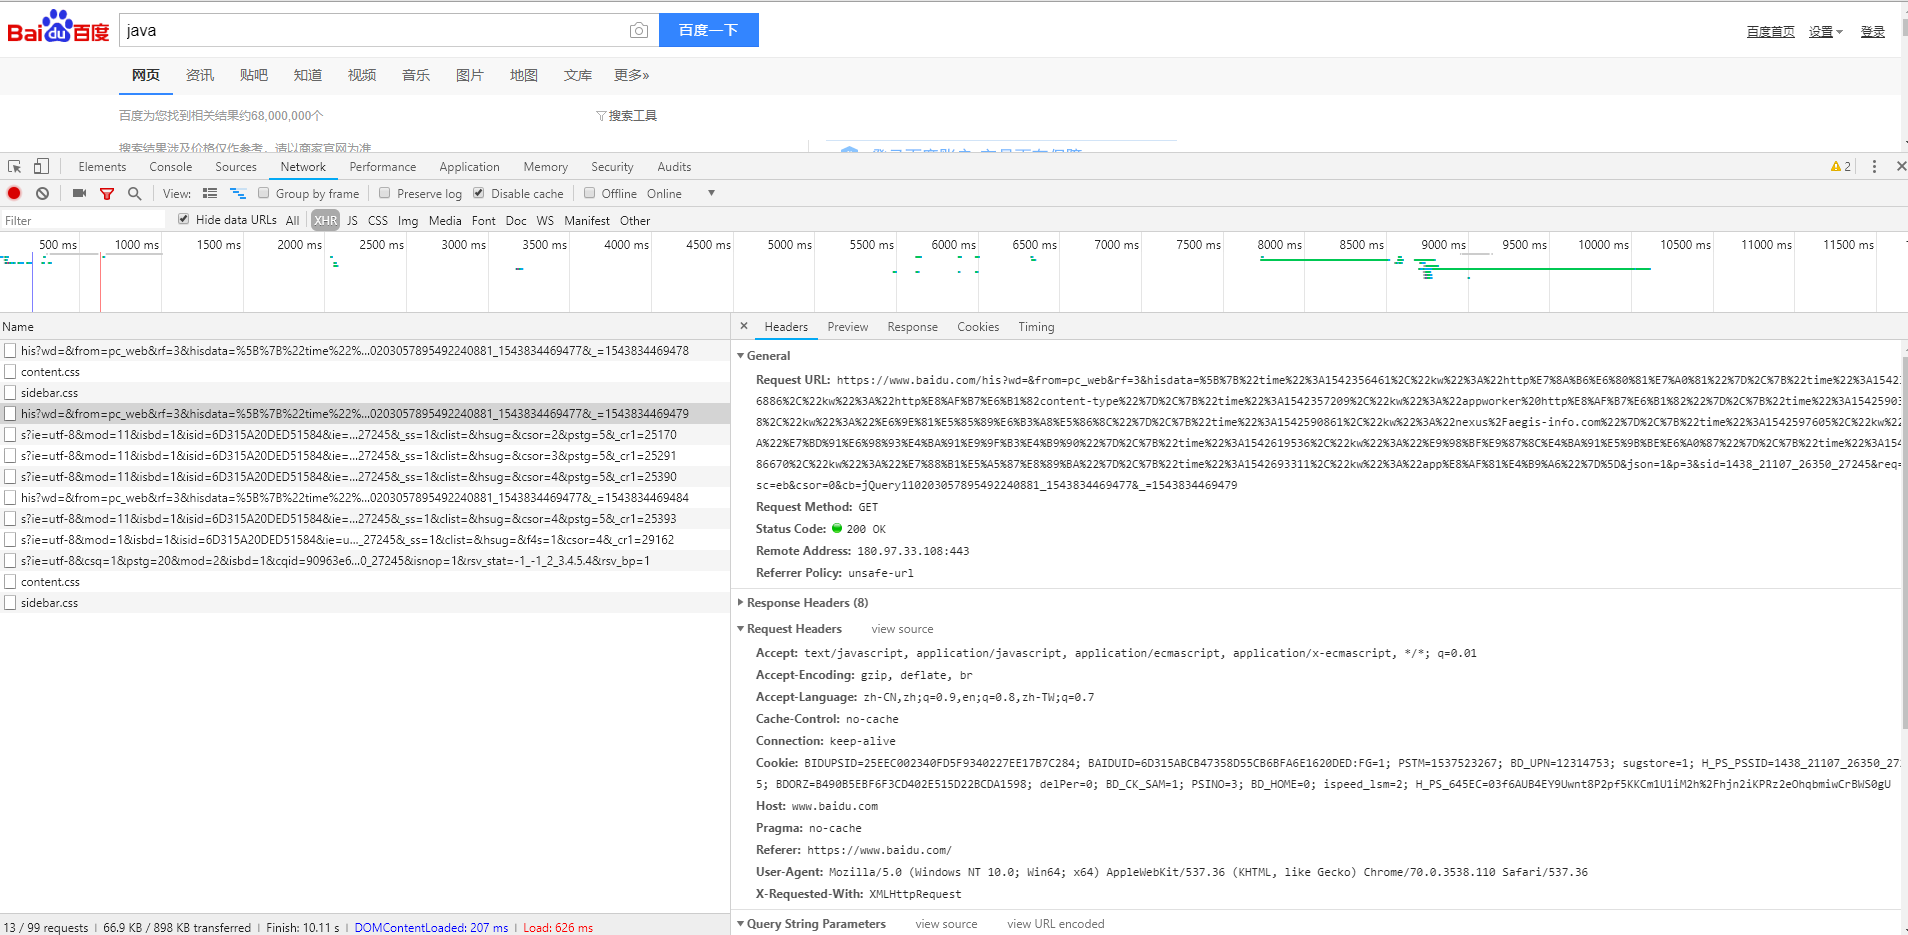
Task: Open the Security panel tab
Action: (612, 167)
